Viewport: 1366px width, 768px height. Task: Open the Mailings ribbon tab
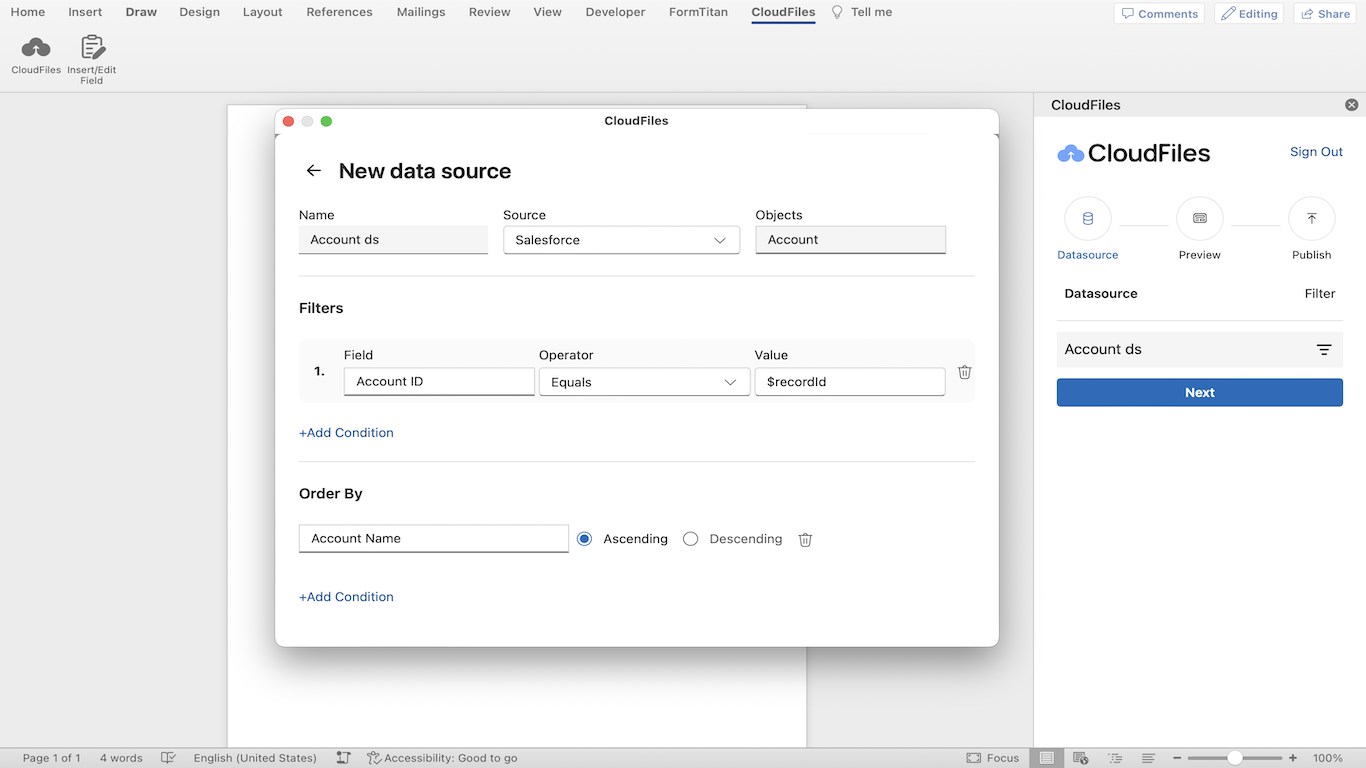coord(421,12)
